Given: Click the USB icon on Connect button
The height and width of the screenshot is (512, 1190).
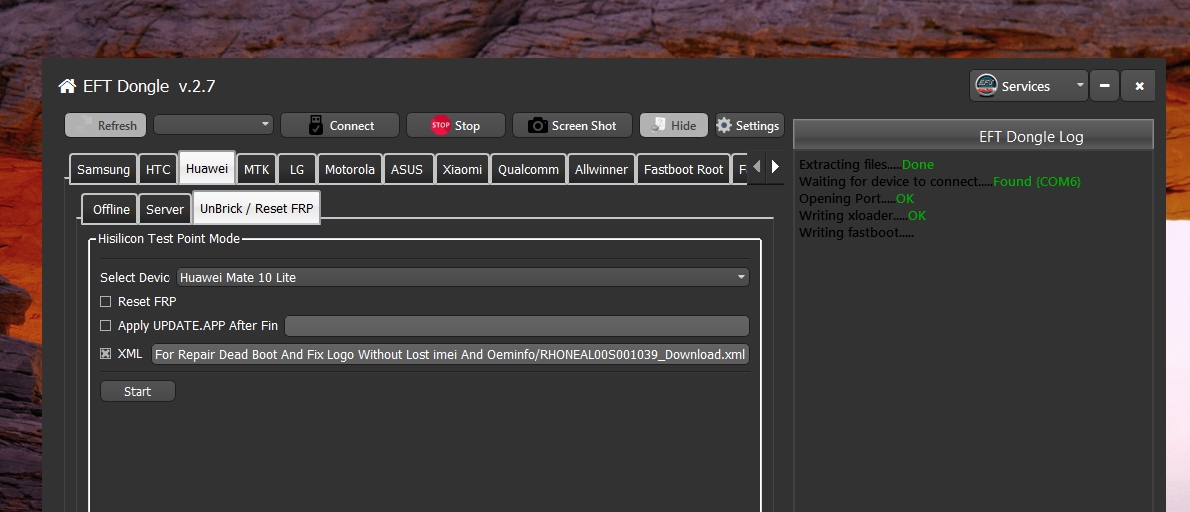Looking at the screenshot, I should 316,125.
